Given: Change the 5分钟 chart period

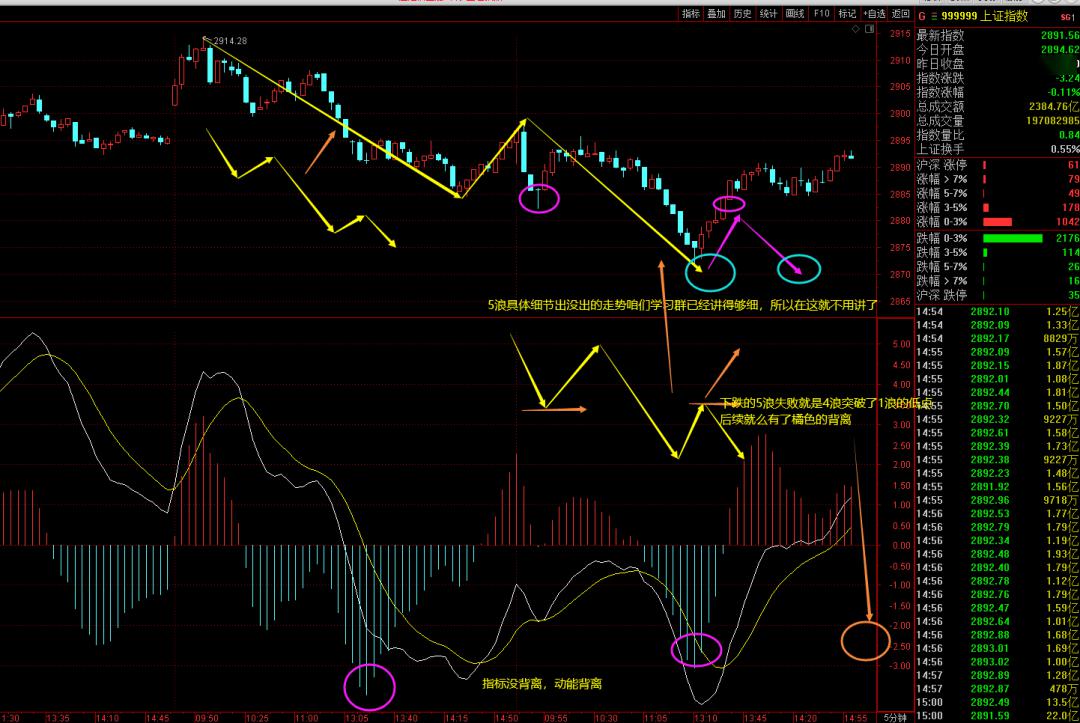Looking at the screenshot, I should pos(895,717).
